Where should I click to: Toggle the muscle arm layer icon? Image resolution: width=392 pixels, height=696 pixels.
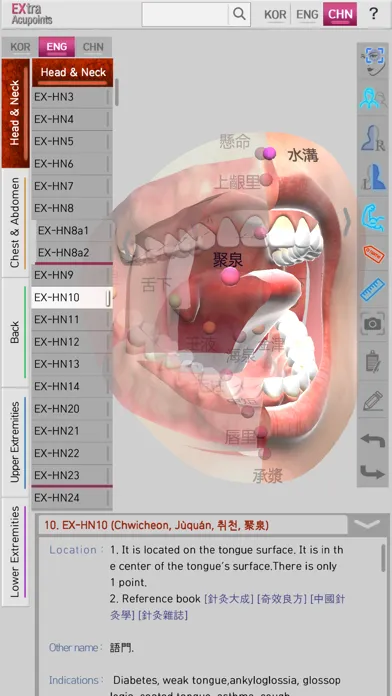(372, 217)
